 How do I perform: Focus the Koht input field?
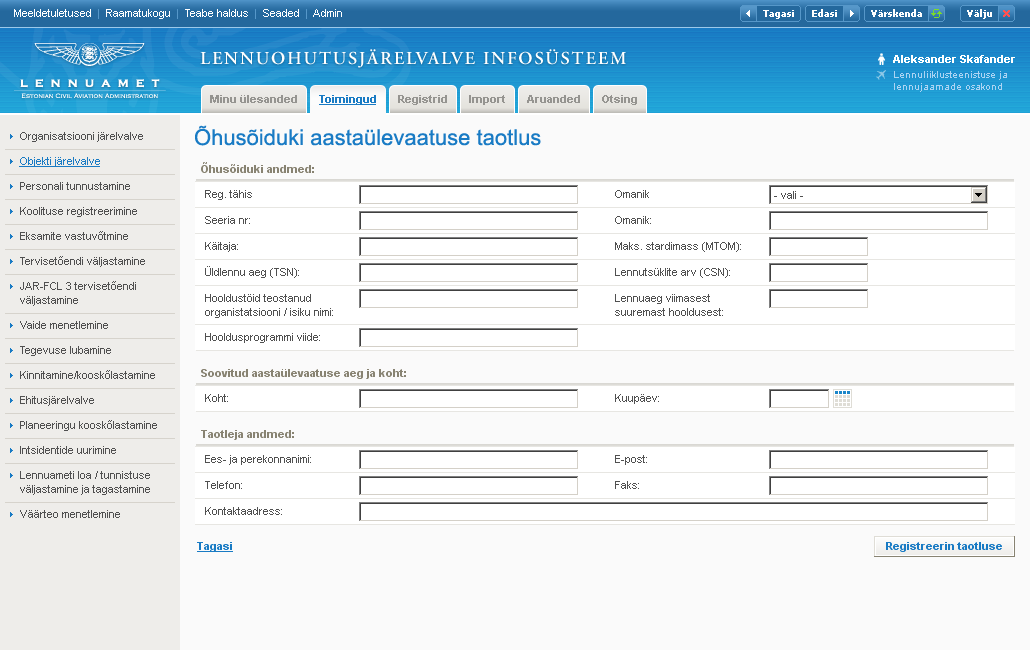point(468,399)
